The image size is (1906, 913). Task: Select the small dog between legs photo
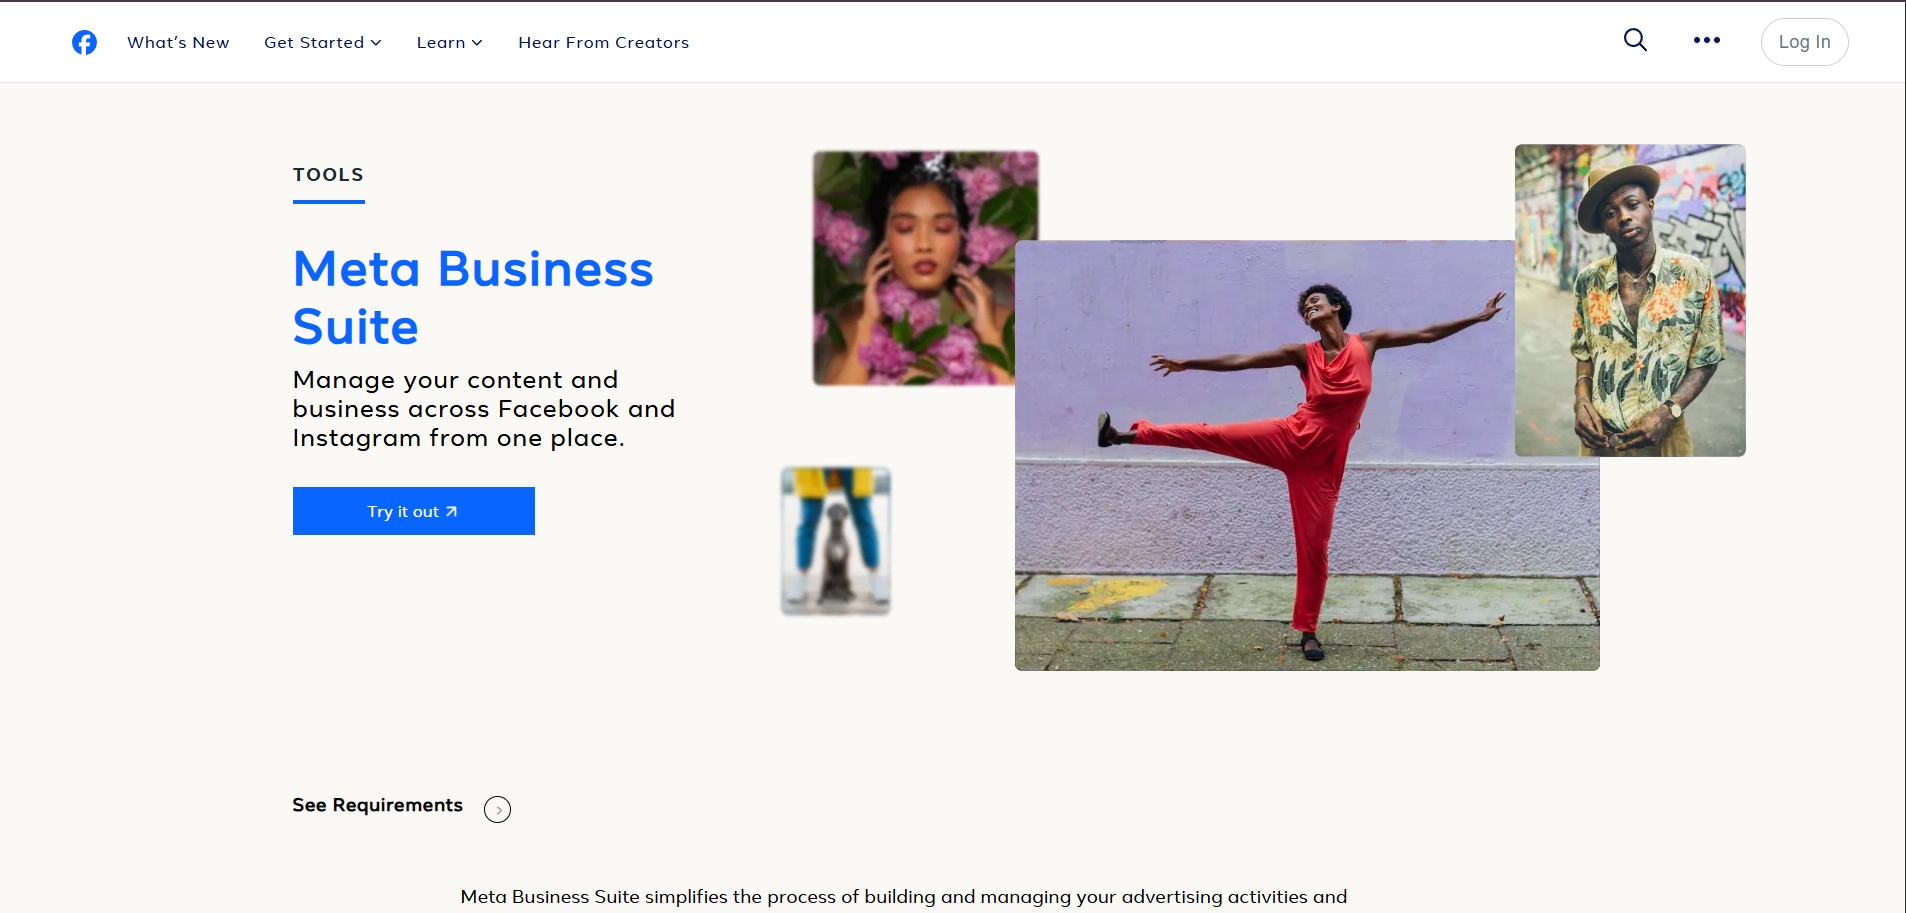pyautogui.click(x=836, y=541)
